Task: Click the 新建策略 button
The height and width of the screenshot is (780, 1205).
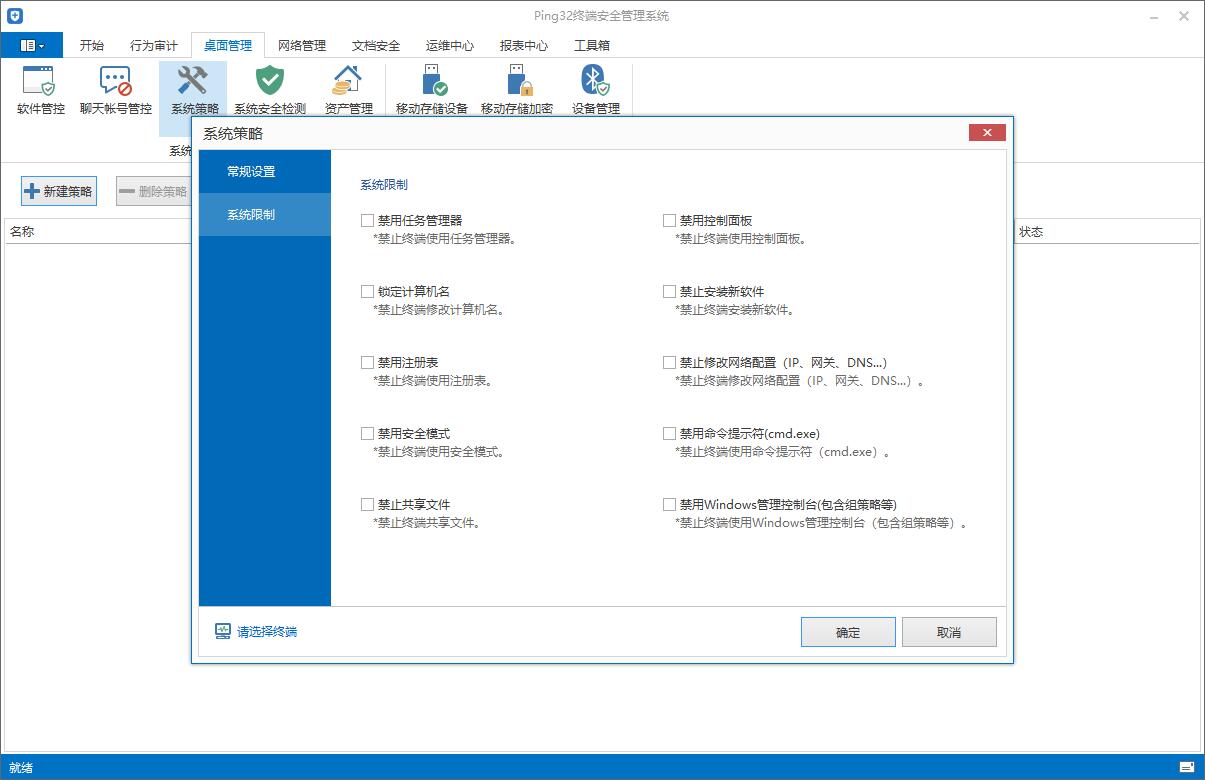Action: pos(59,191)
